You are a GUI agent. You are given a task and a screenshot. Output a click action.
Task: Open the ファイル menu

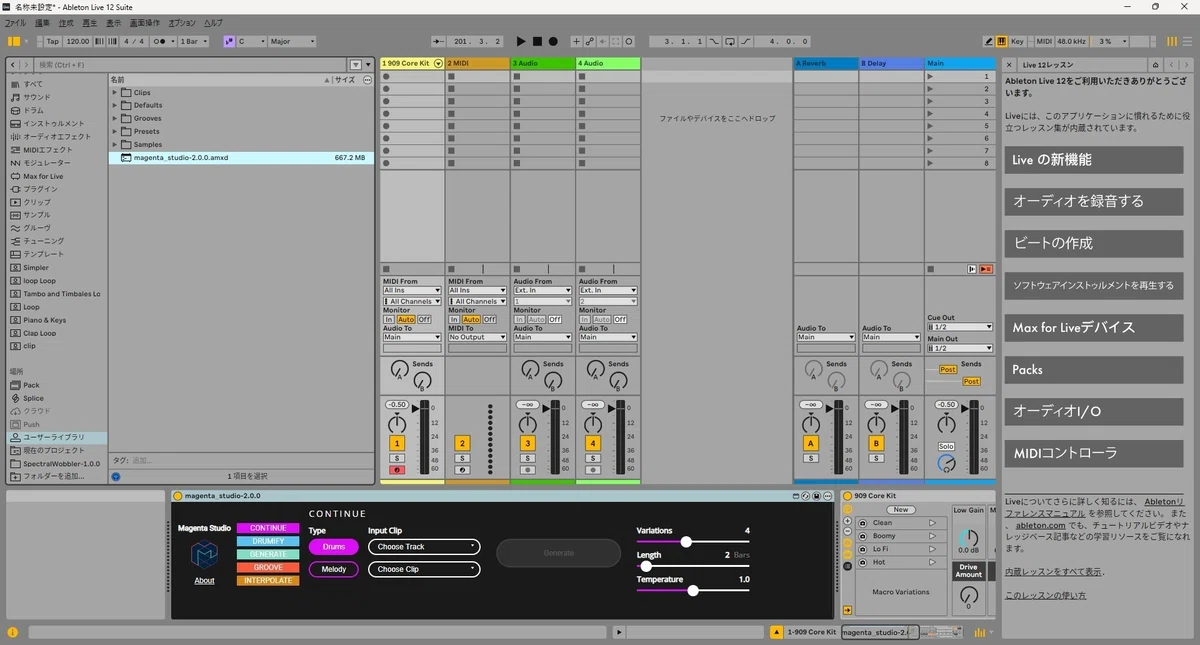pos(15,22)
